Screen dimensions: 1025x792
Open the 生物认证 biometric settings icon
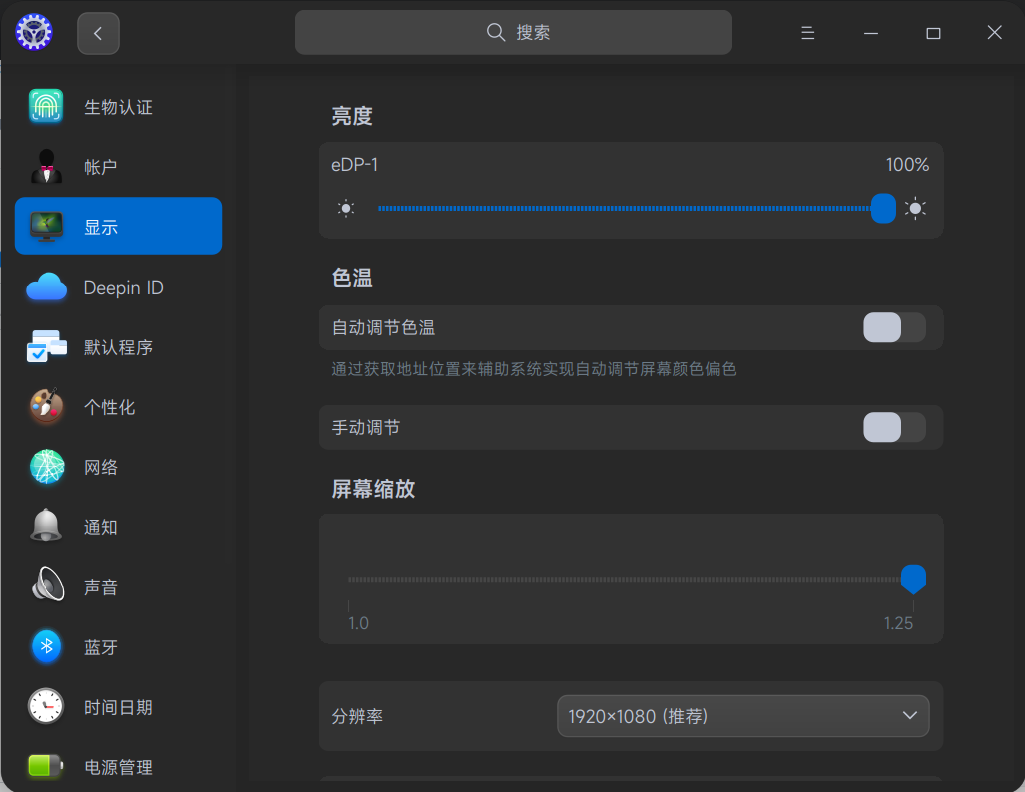tap(45, 106)
